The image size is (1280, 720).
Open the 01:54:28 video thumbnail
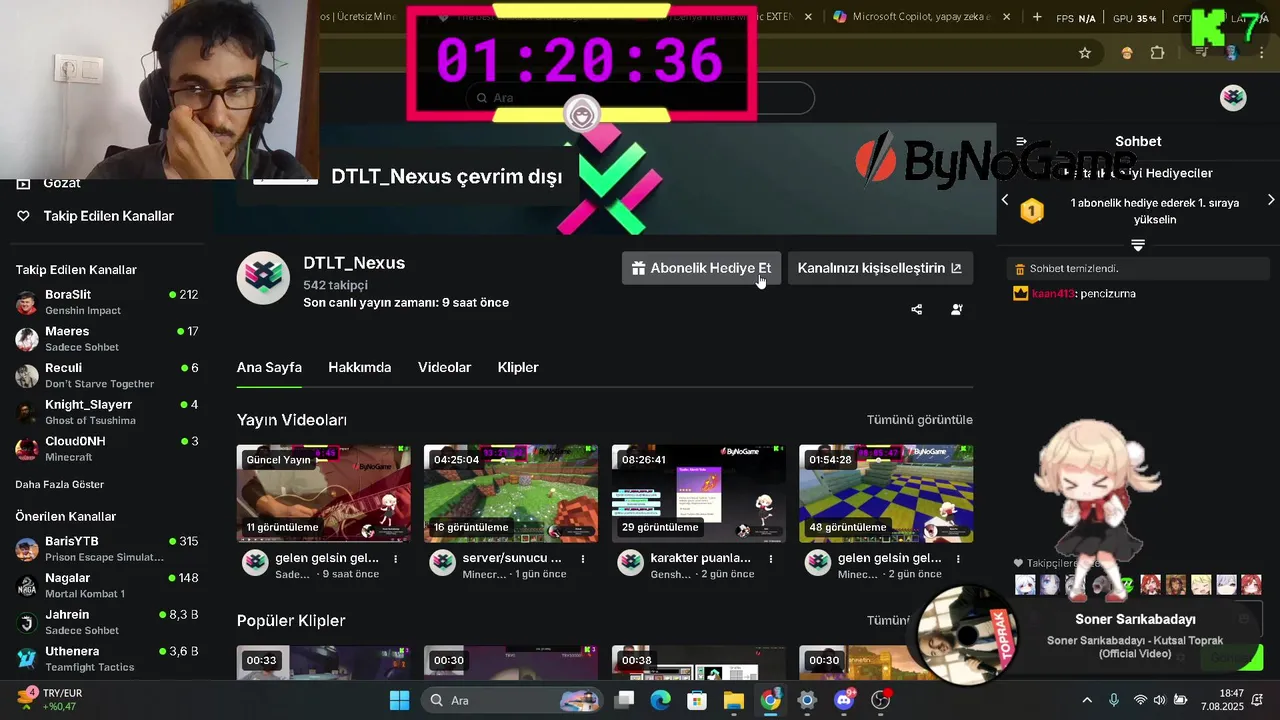(886, 494)
